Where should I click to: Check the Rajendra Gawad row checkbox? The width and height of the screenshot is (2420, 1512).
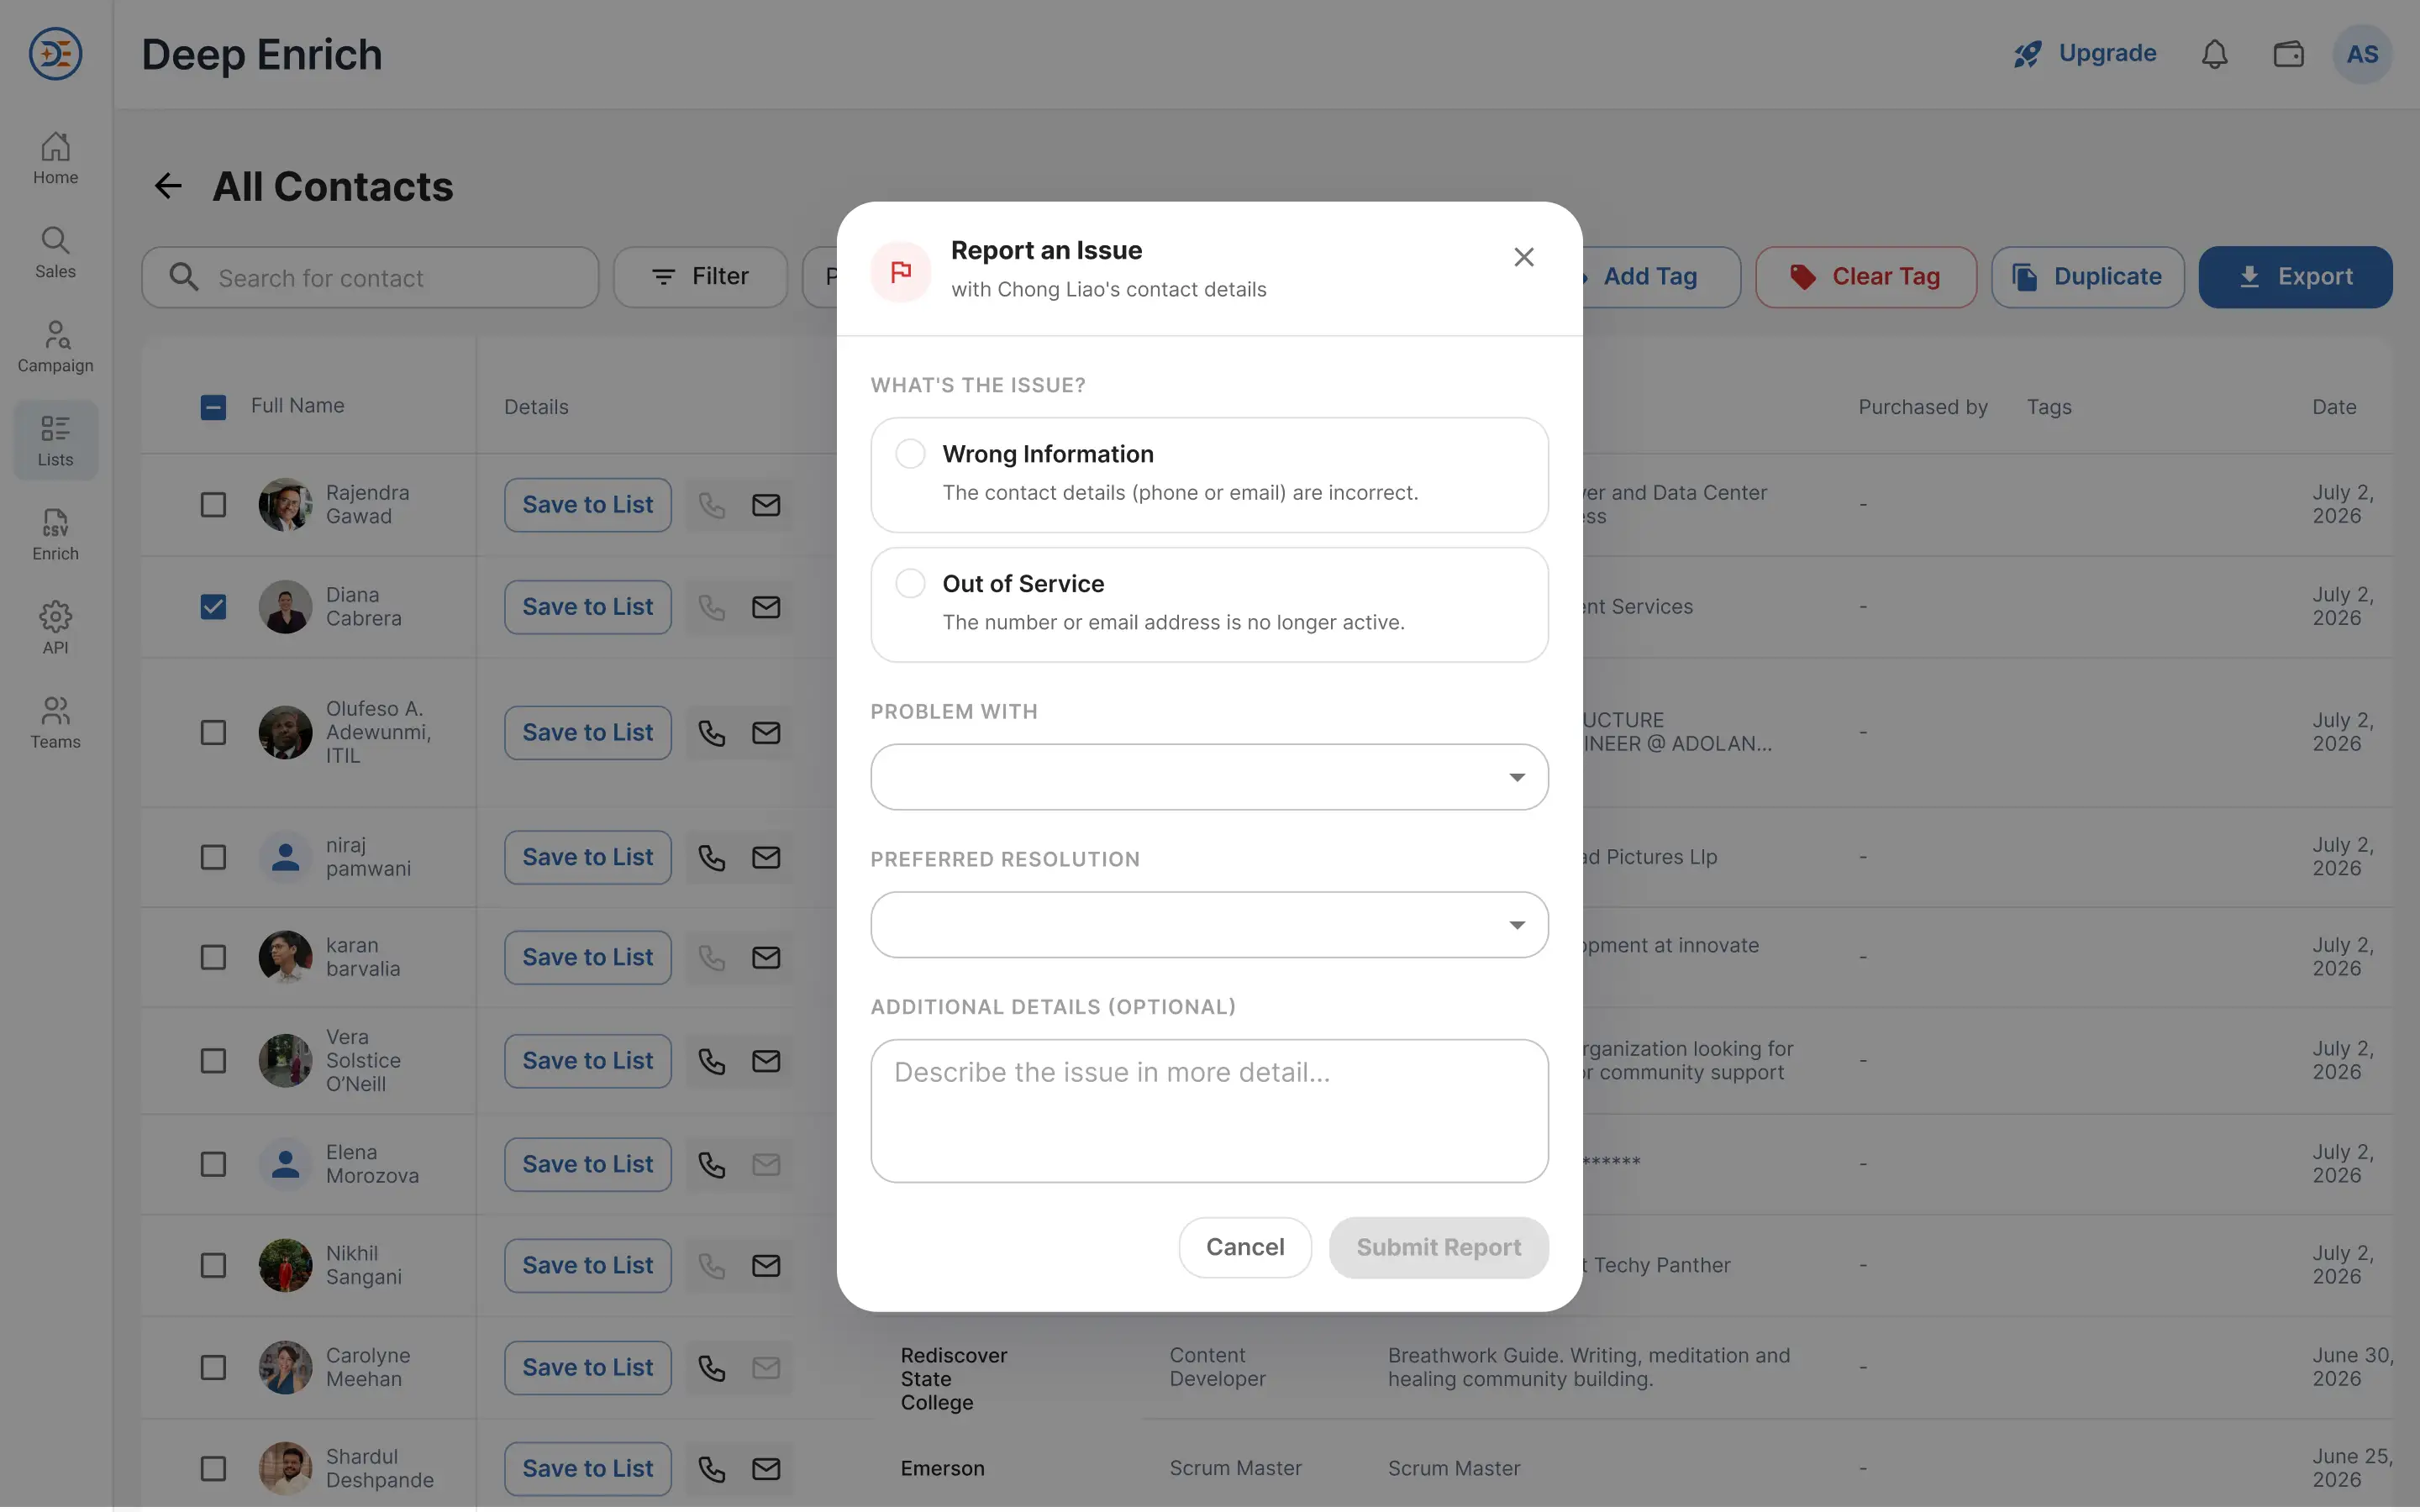click(213, 505)
